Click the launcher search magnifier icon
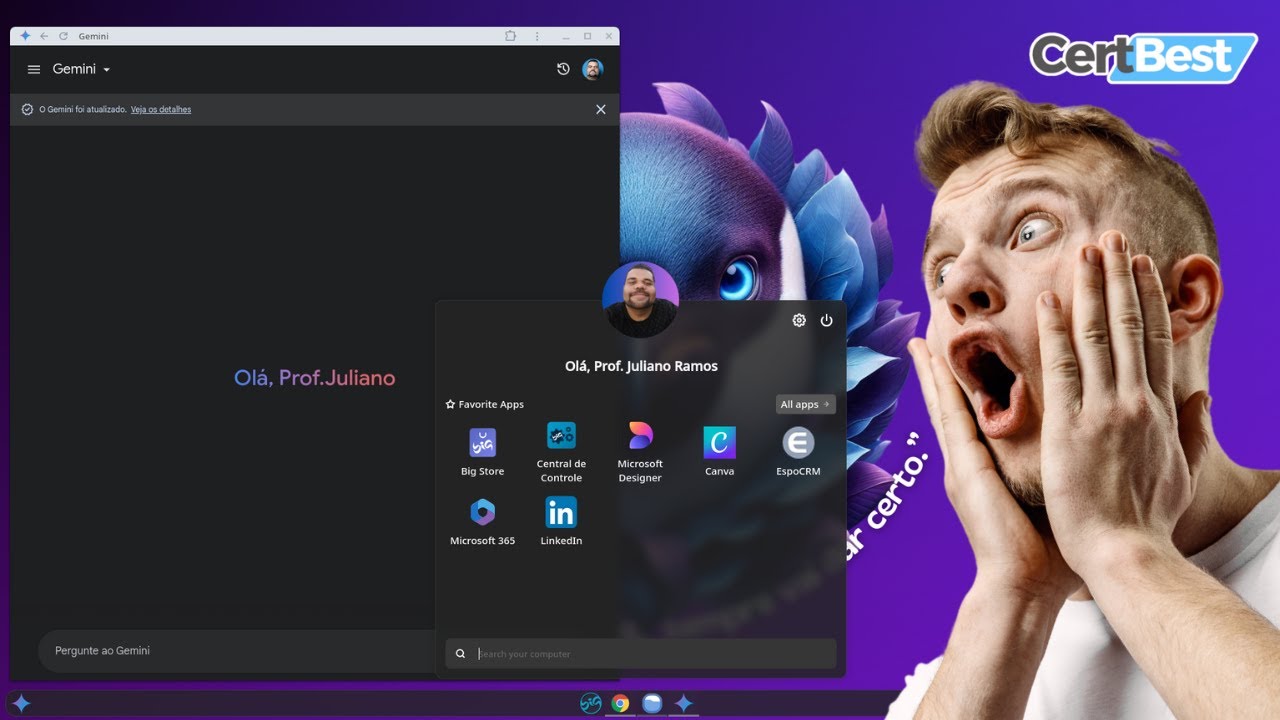This screenshot has height=720, width=1280. click(460, 654)
